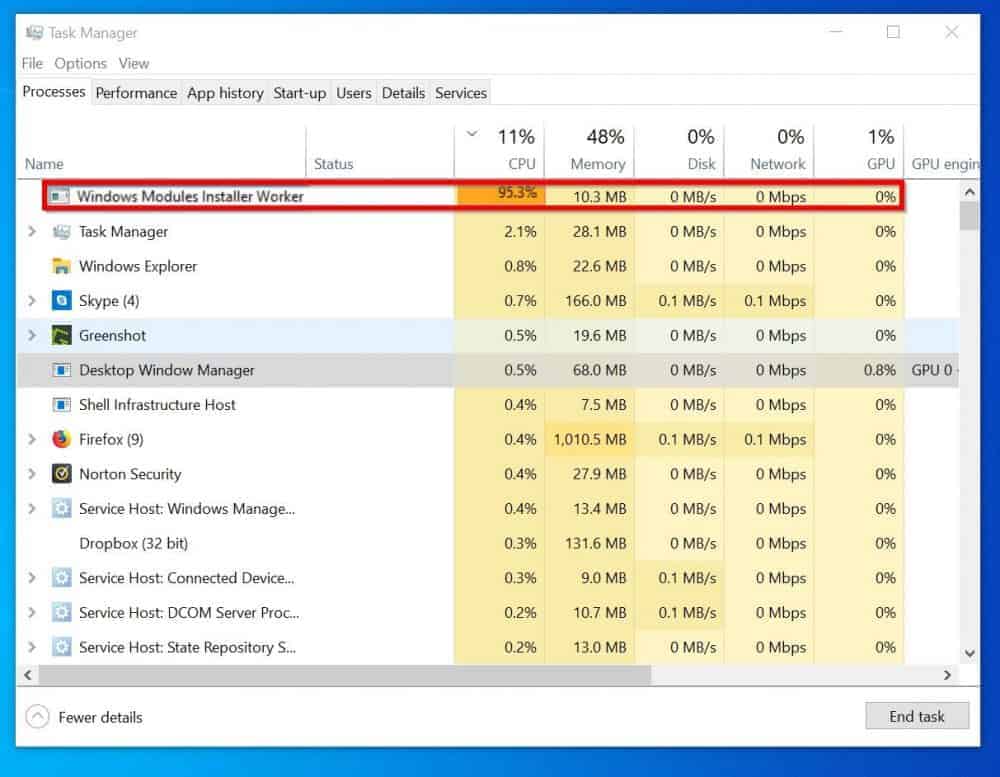The width and height of the screenshot is (1000, 777).
Task: Open the View menu
Action: (x=134, y=63)
